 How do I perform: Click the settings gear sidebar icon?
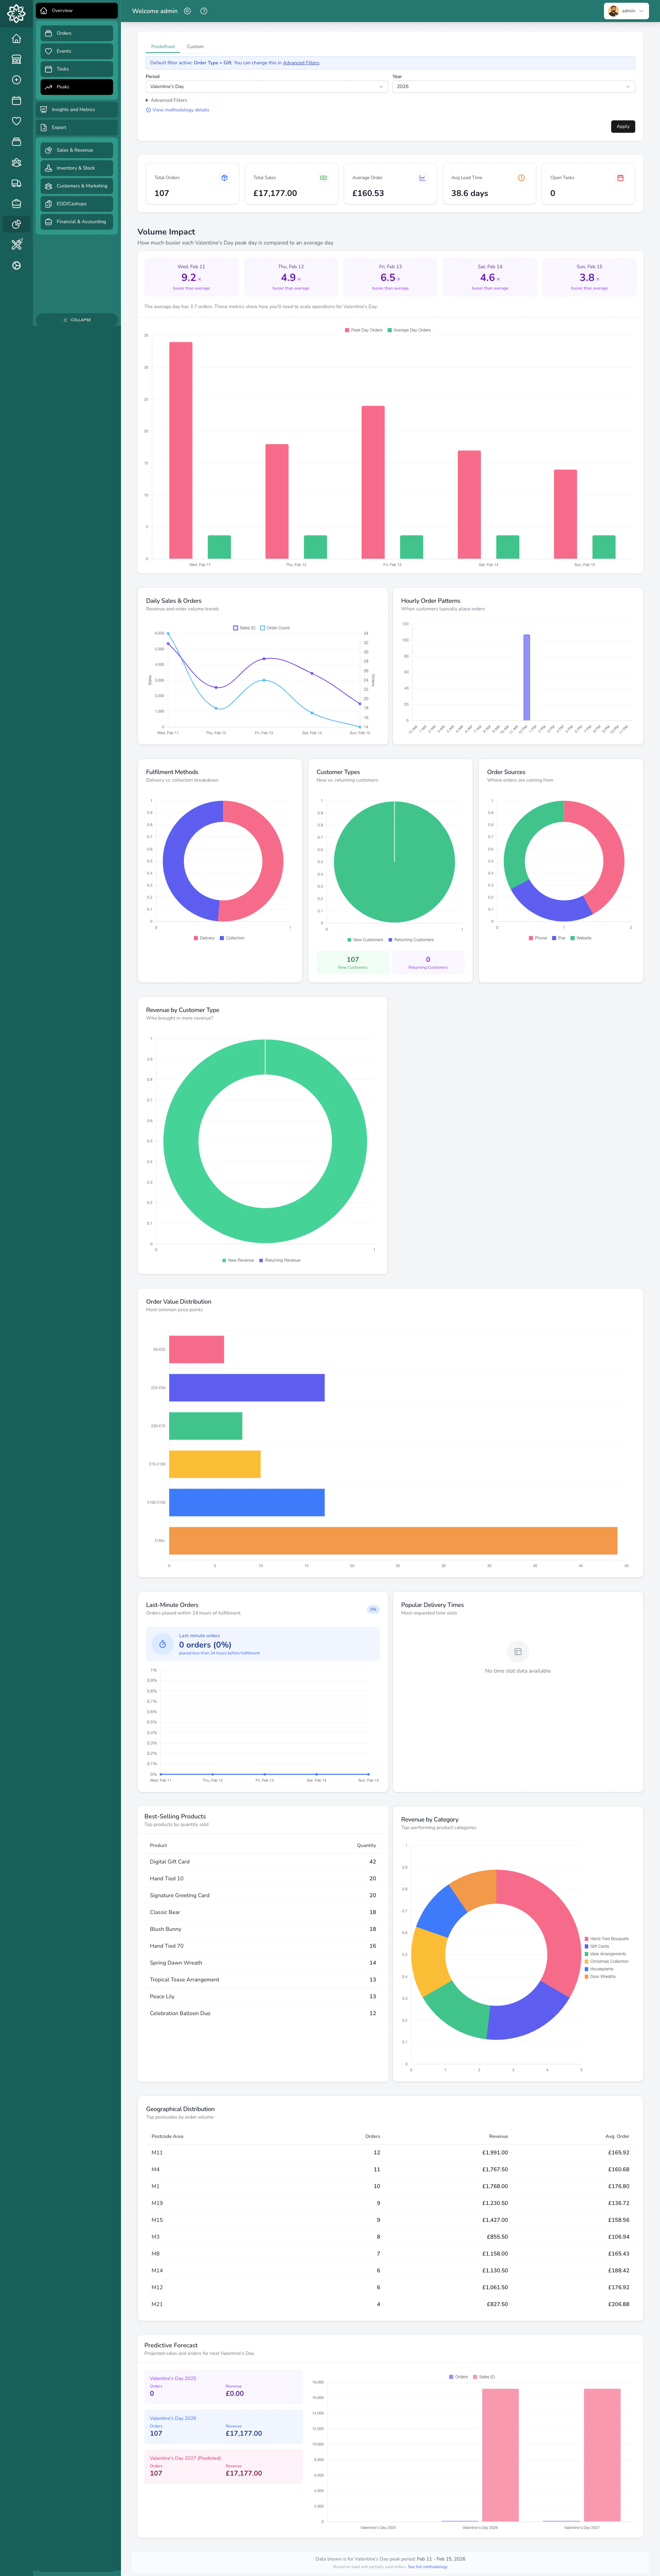(16, 266)
